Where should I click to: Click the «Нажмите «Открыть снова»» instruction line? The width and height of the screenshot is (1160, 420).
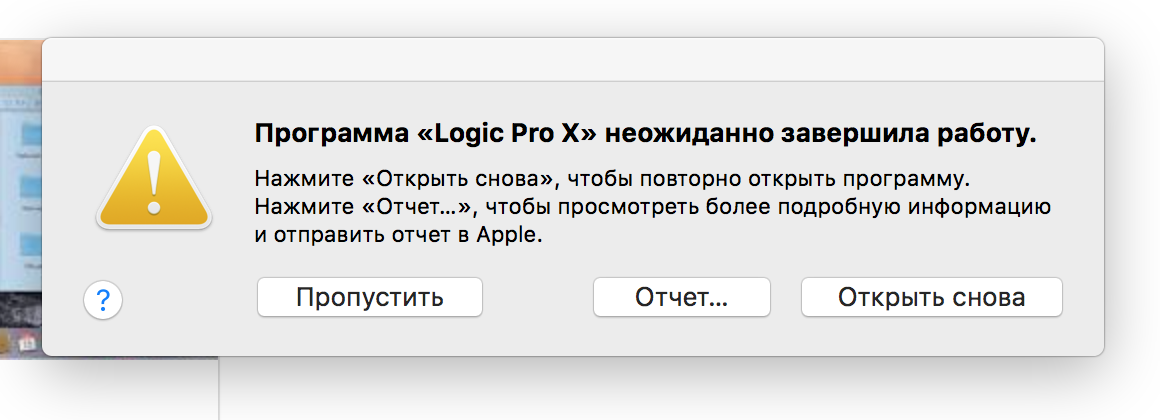pos(612,181)
